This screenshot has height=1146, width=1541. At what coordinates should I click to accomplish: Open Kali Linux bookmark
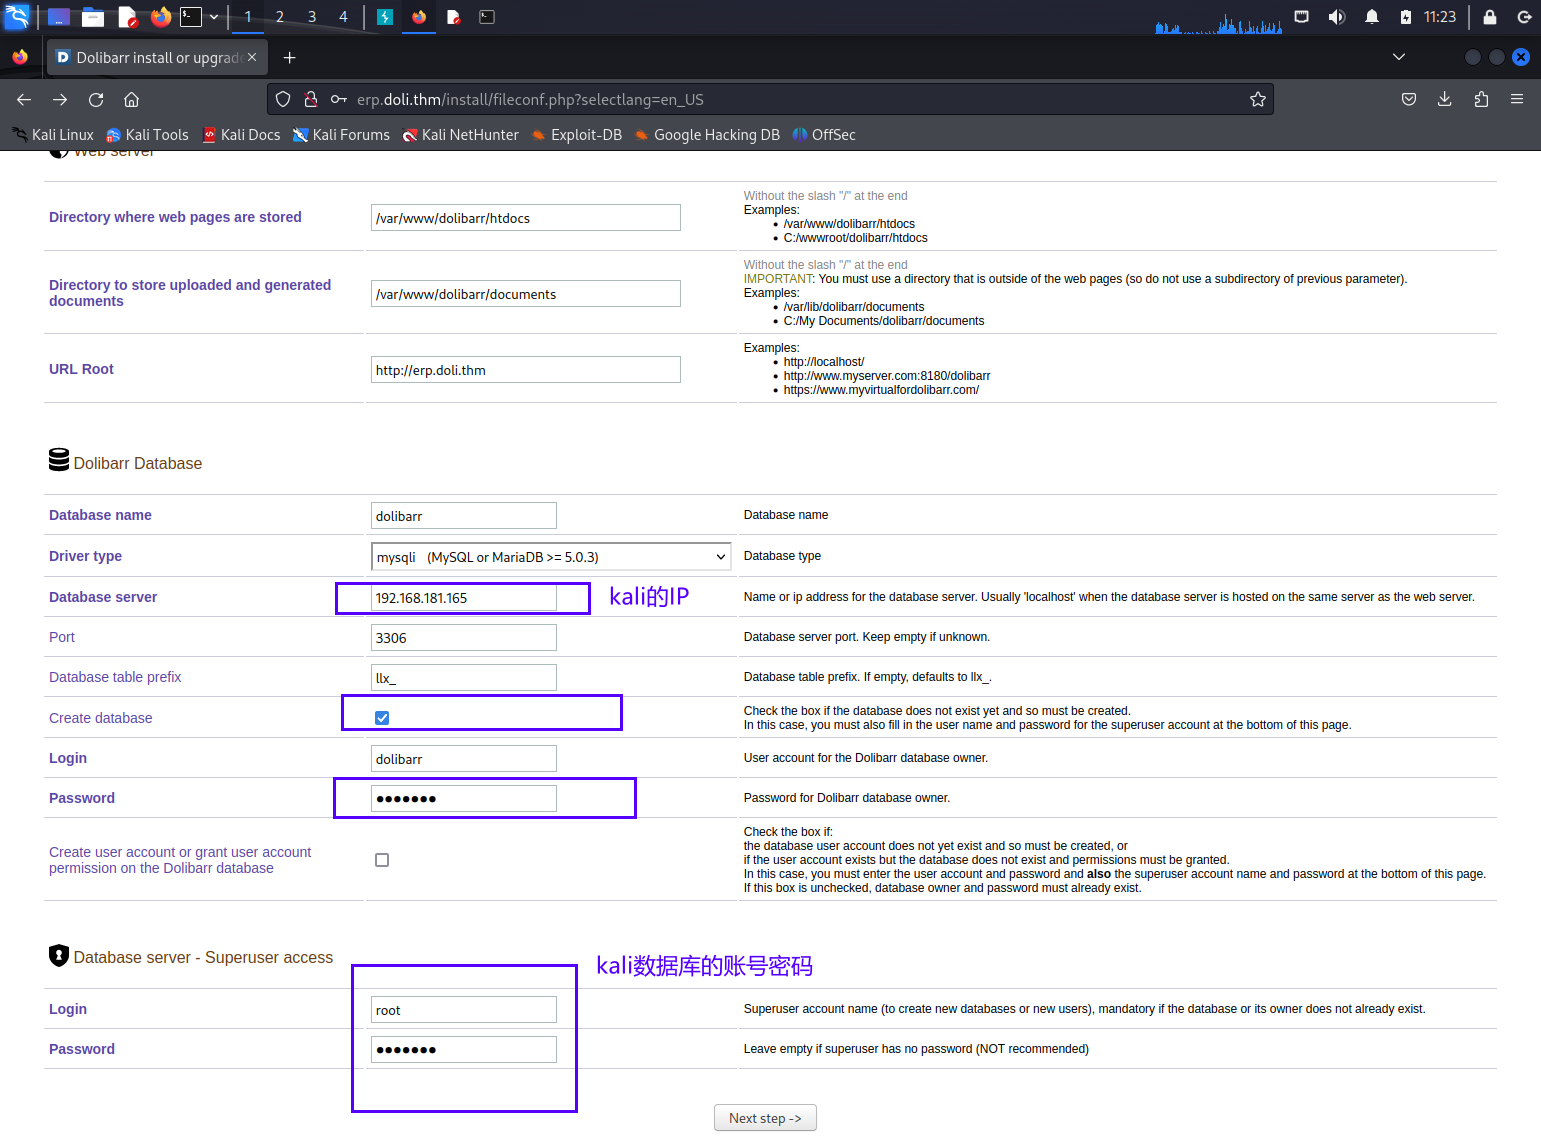pos(52,135)
